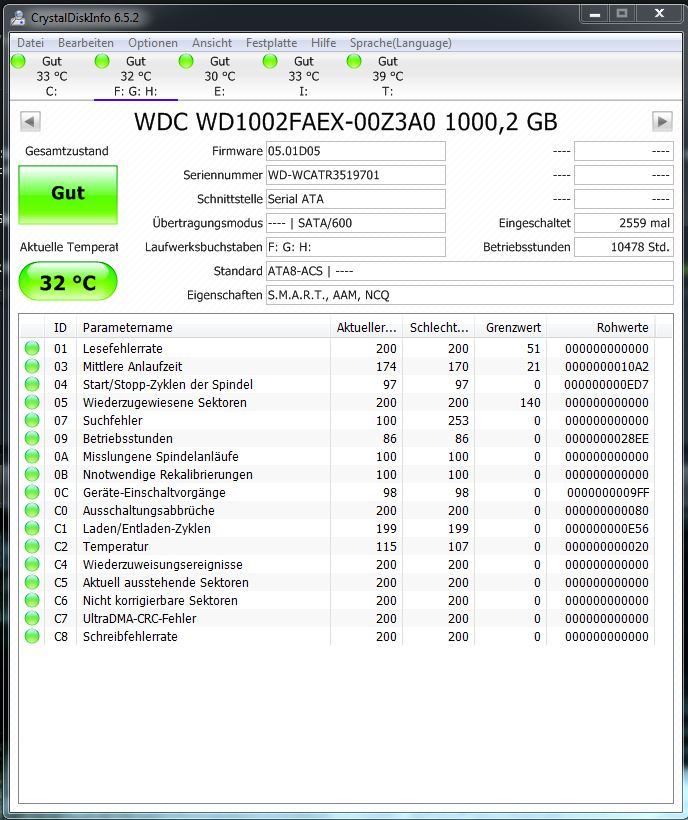Select raw value 0000000010A2
The width and height of the screenshot is (688, 820).
tap(606, 366)
